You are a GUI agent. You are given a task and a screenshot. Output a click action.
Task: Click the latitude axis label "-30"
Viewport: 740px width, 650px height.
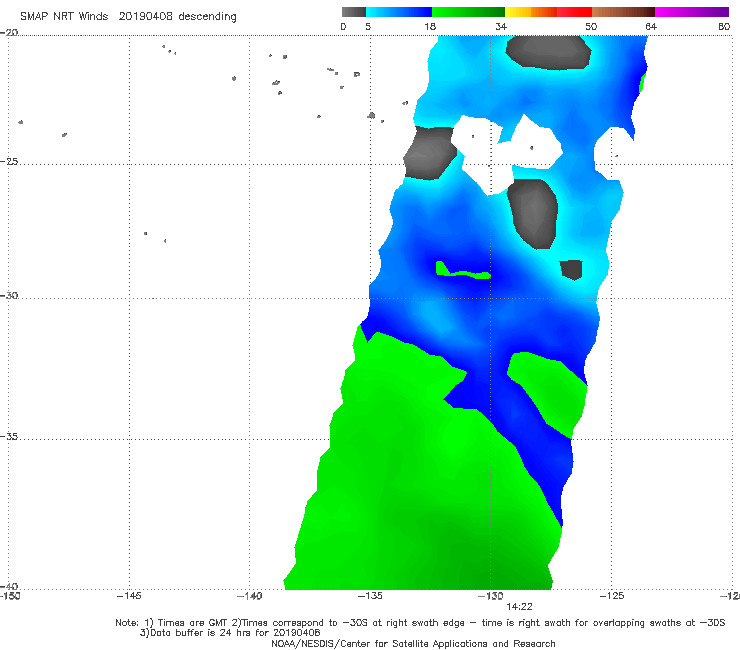pyautogui.click(x=9, y=295)
